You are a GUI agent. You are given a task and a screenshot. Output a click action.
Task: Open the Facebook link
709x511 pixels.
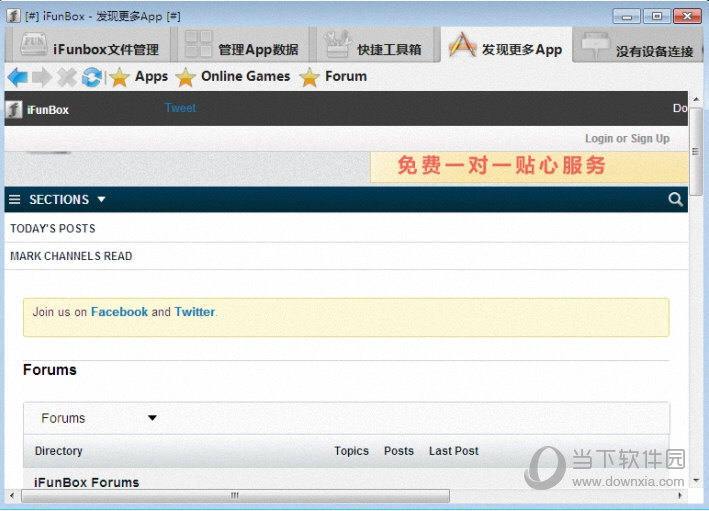click(119, 312)
